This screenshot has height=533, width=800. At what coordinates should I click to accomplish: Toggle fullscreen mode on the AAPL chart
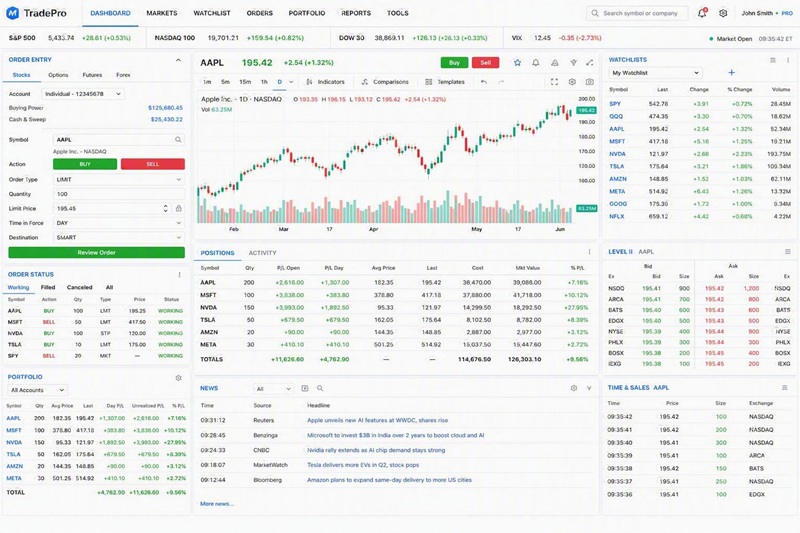(x=554, y=82)
